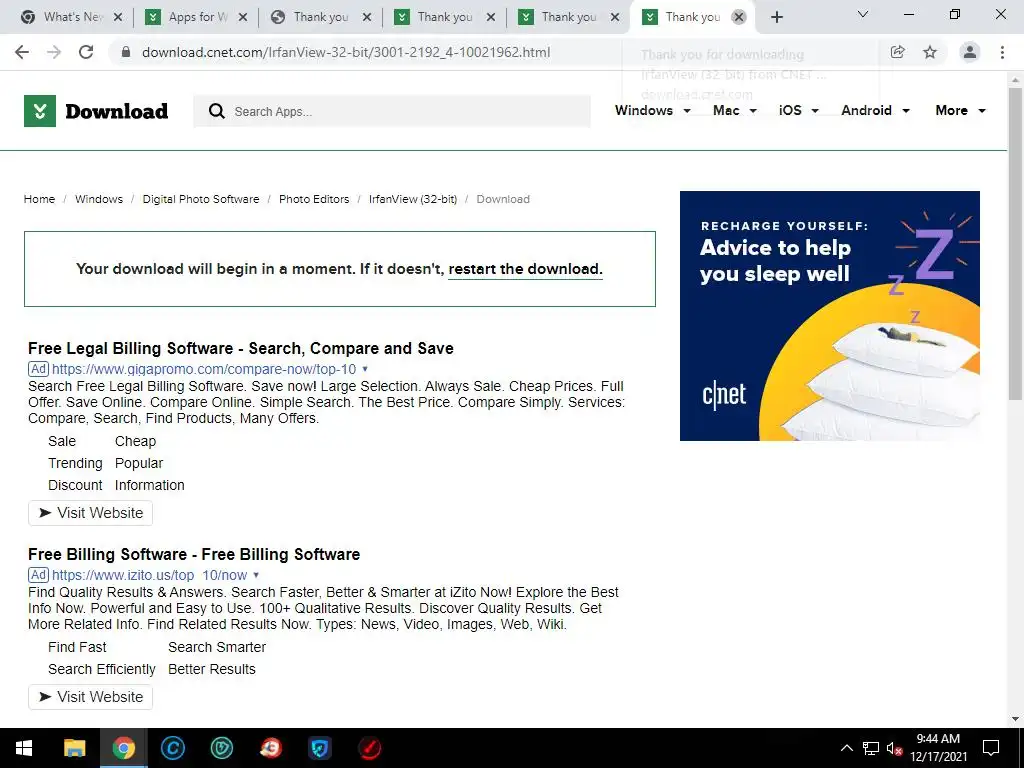This screenshot has width=1024, height=768.
Task: Click into the Search Apps field
Action: point(392,112)
